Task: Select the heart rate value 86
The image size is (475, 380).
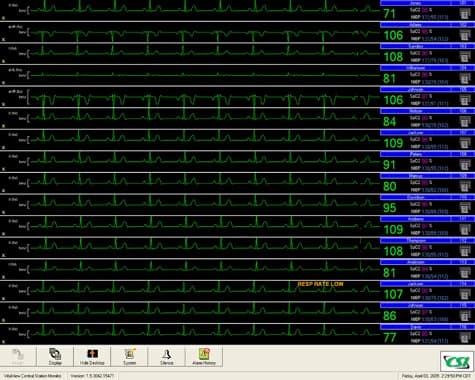Action: [390, 316]
